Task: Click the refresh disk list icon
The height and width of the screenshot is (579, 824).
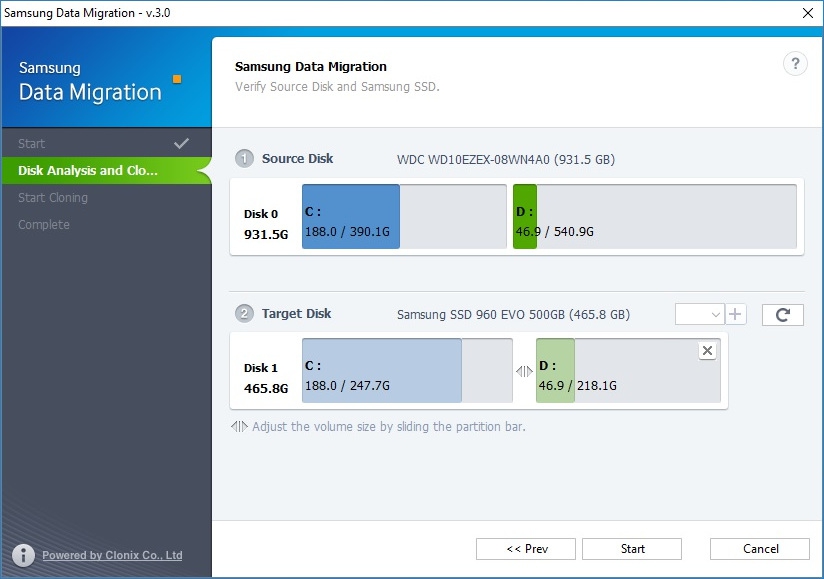Action: [782, 315]
